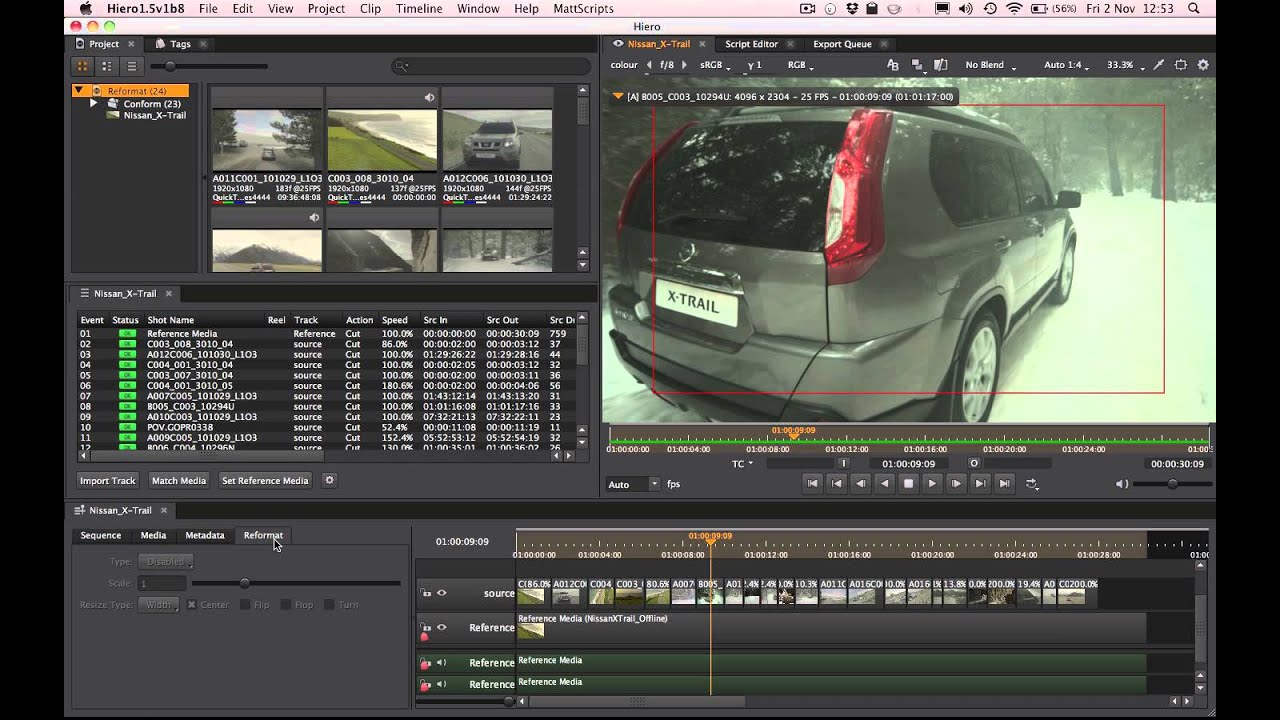Expand the Conform (23) bin
Screen dimensions: 1280x720
tap(94, 103)
